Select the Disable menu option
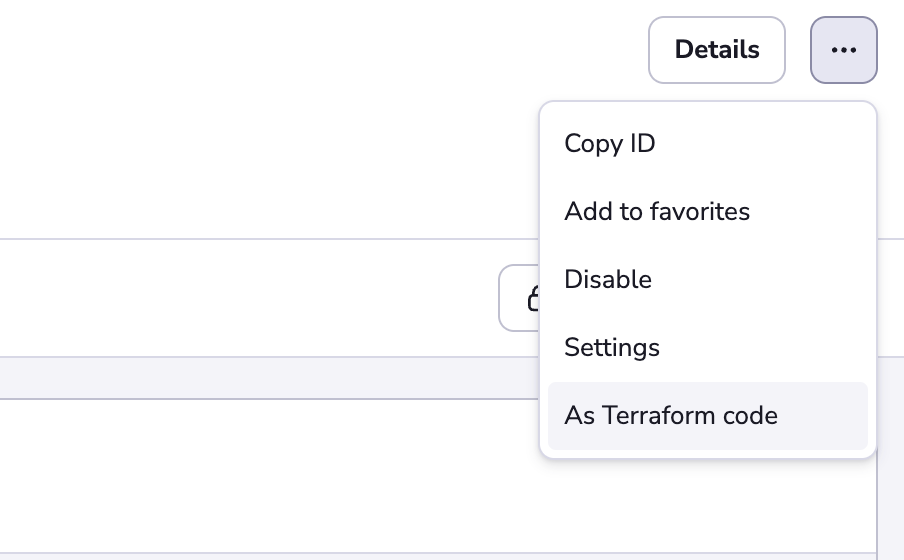 point(708,280)
